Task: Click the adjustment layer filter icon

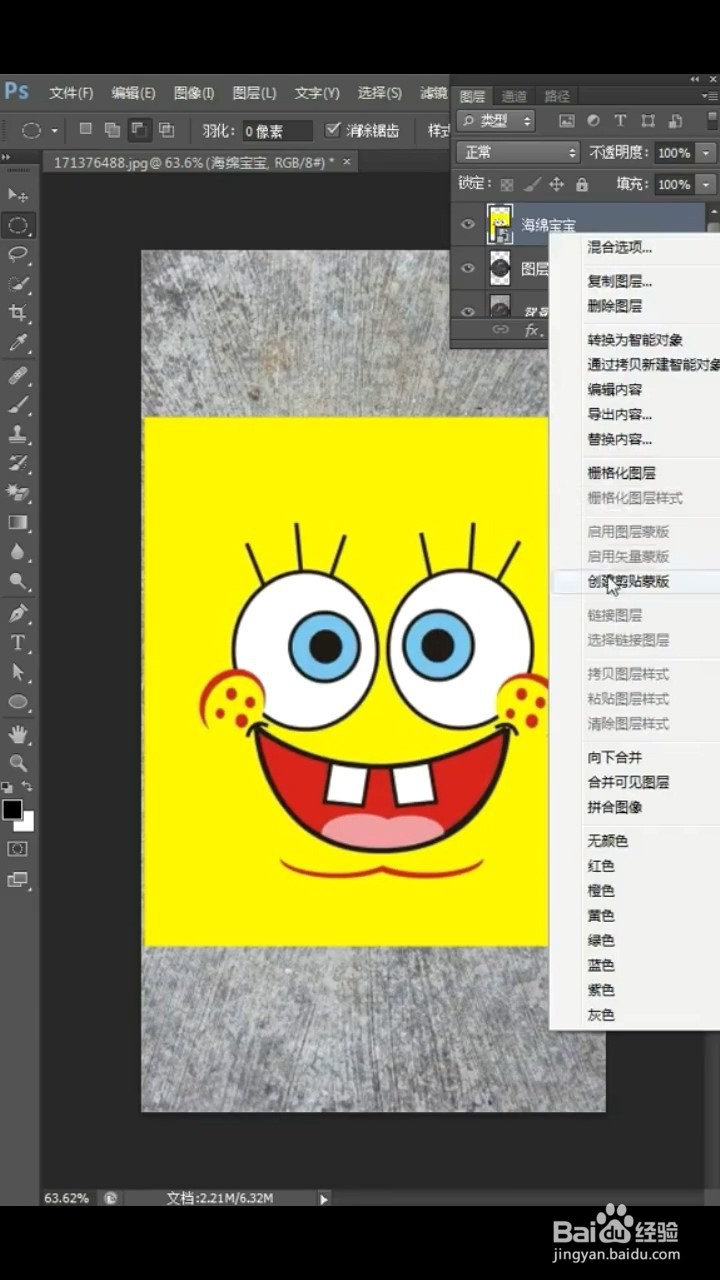Action: [593, 121]
